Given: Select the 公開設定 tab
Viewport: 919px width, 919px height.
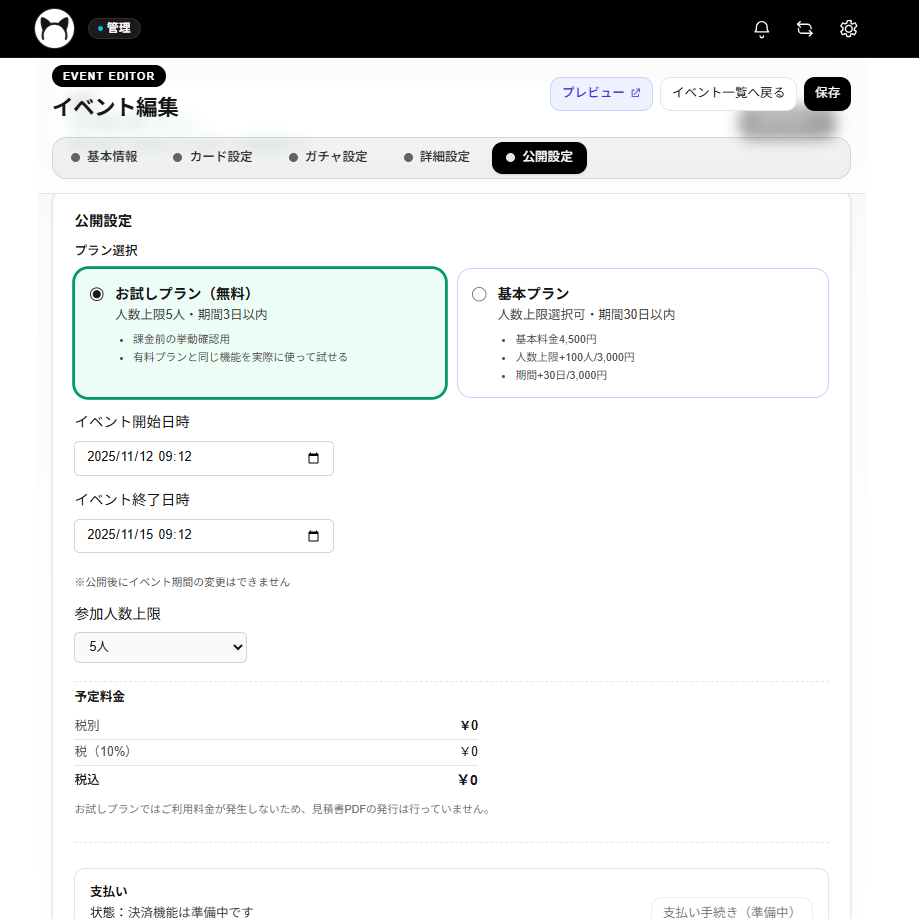Looking at the screenshot, I should click(539, 157).
